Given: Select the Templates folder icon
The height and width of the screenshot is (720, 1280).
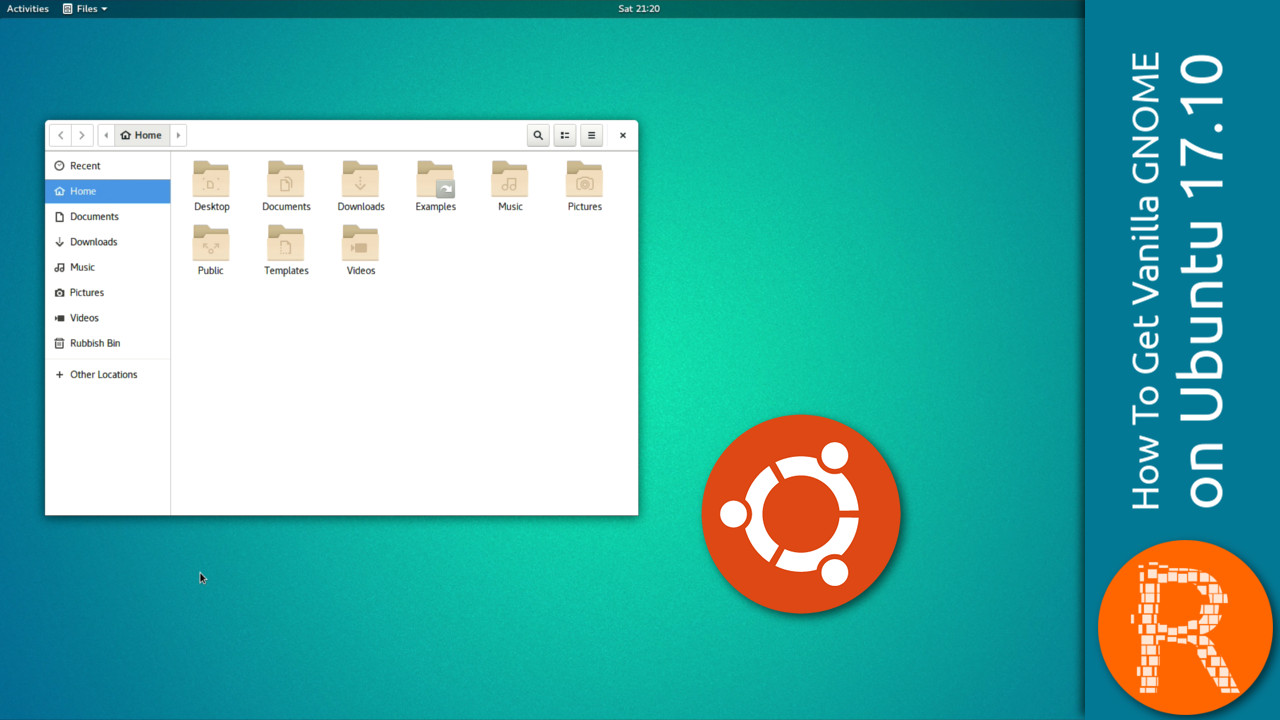Looking at the screenshot, I should tap(286, 243).
